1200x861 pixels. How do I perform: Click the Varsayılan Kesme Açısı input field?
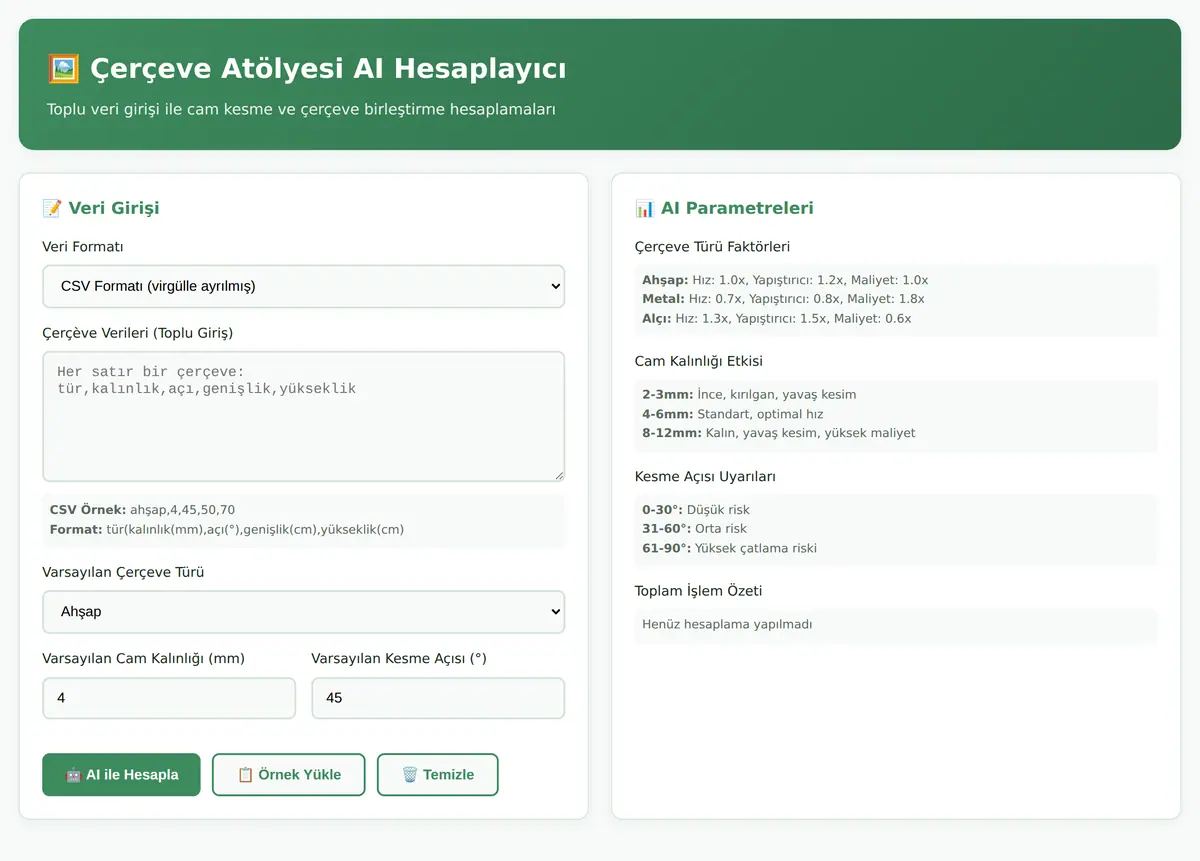438,698
